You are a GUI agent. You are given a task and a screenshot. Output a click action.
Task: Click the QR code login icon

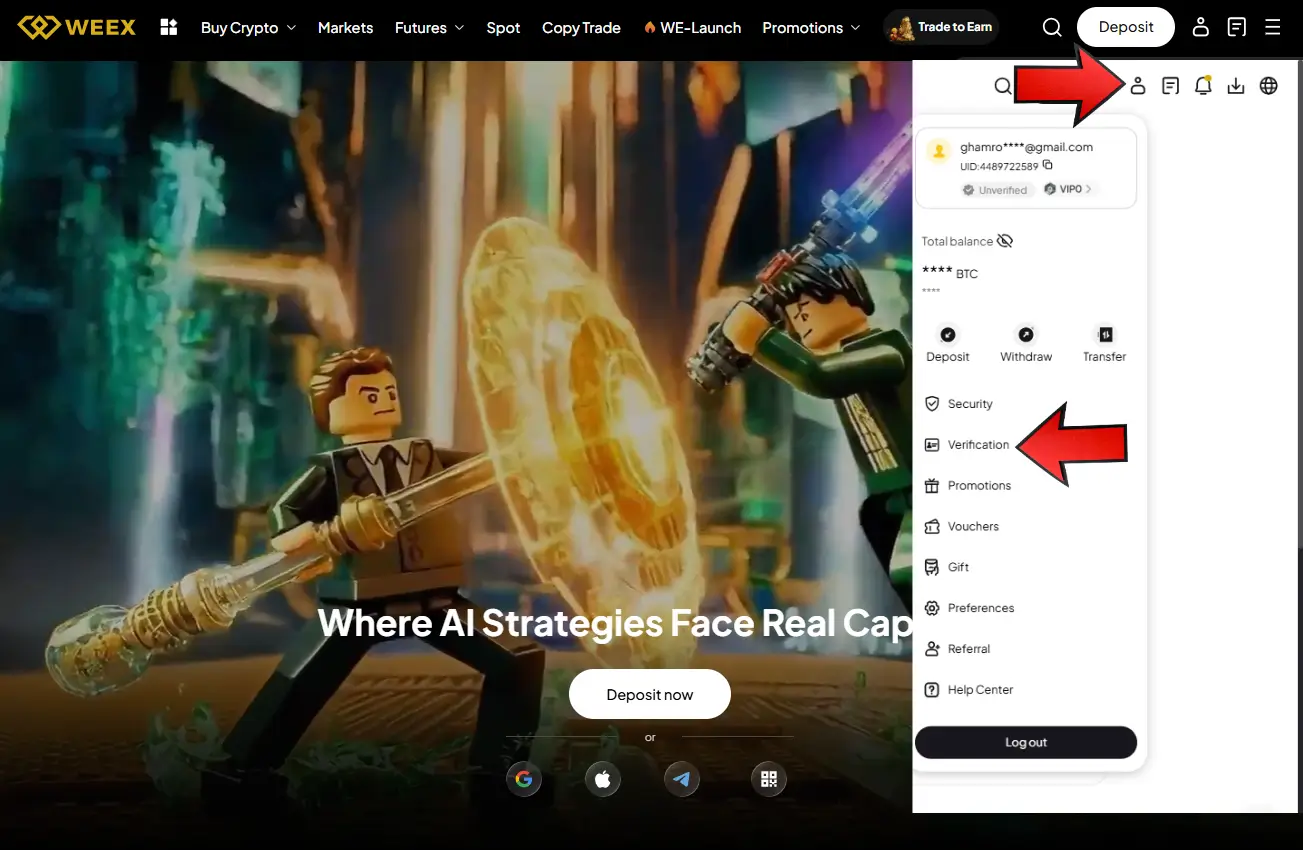[769, 779]
